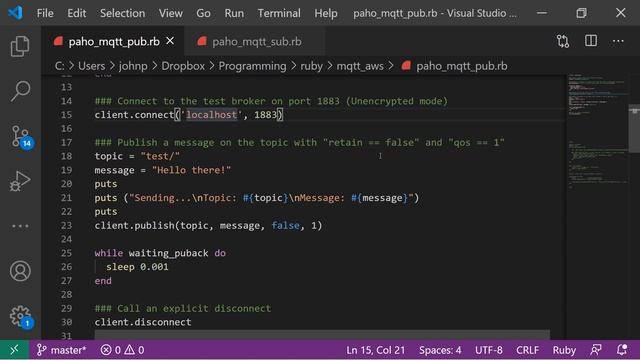Screen dimensions: 640x360
Task: Split the editor to the right
Action: [591, 41]
